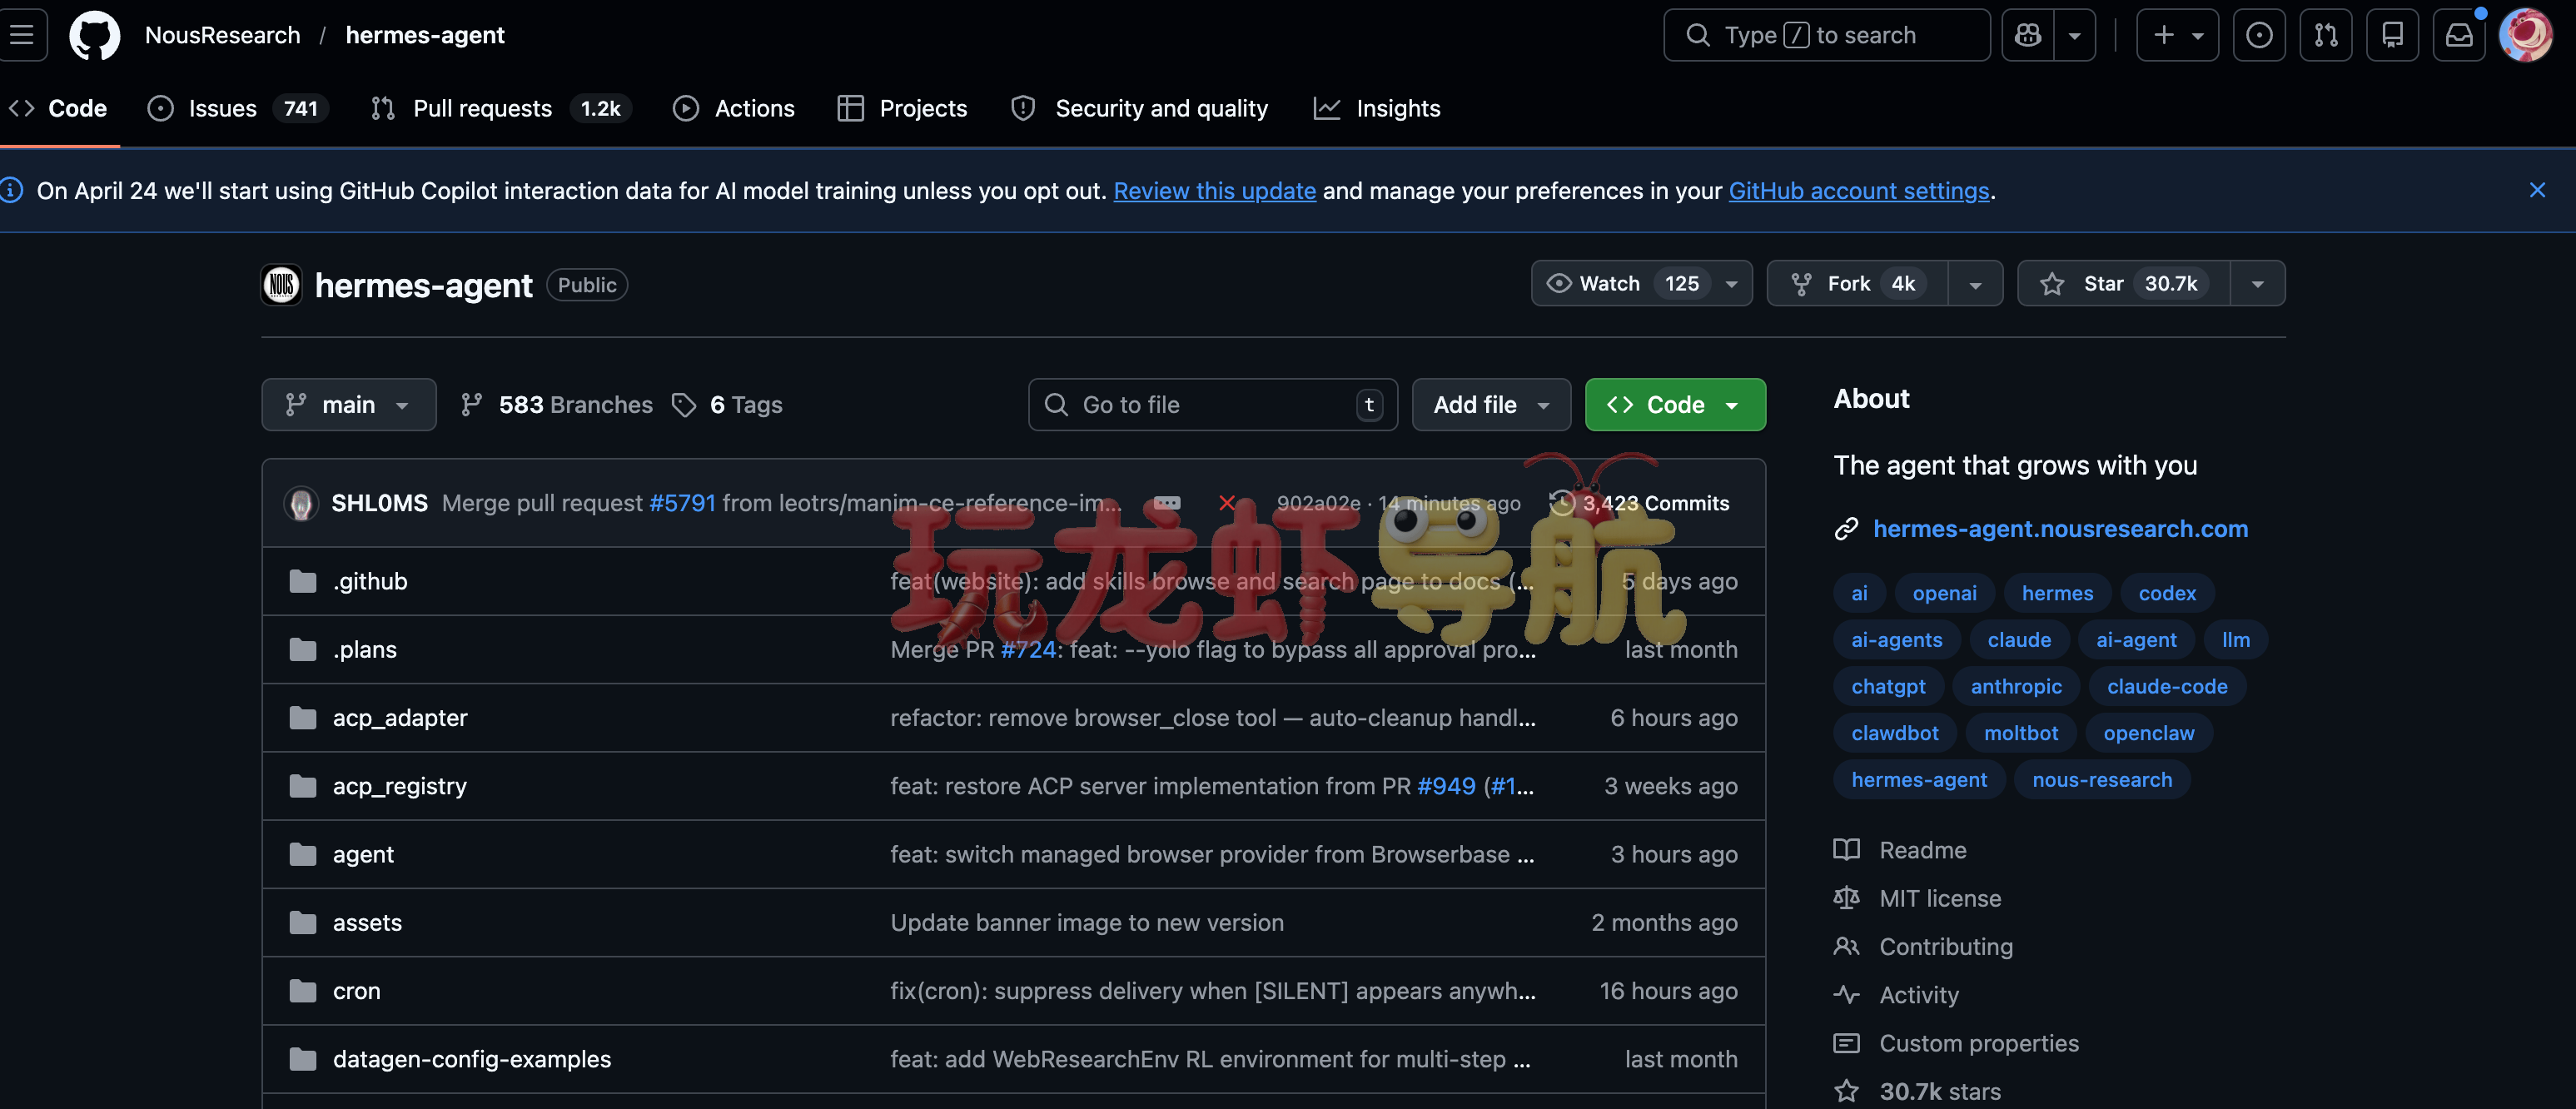Click NousResearch organization link
The image size is (2576, 1109).
(222, 35)
